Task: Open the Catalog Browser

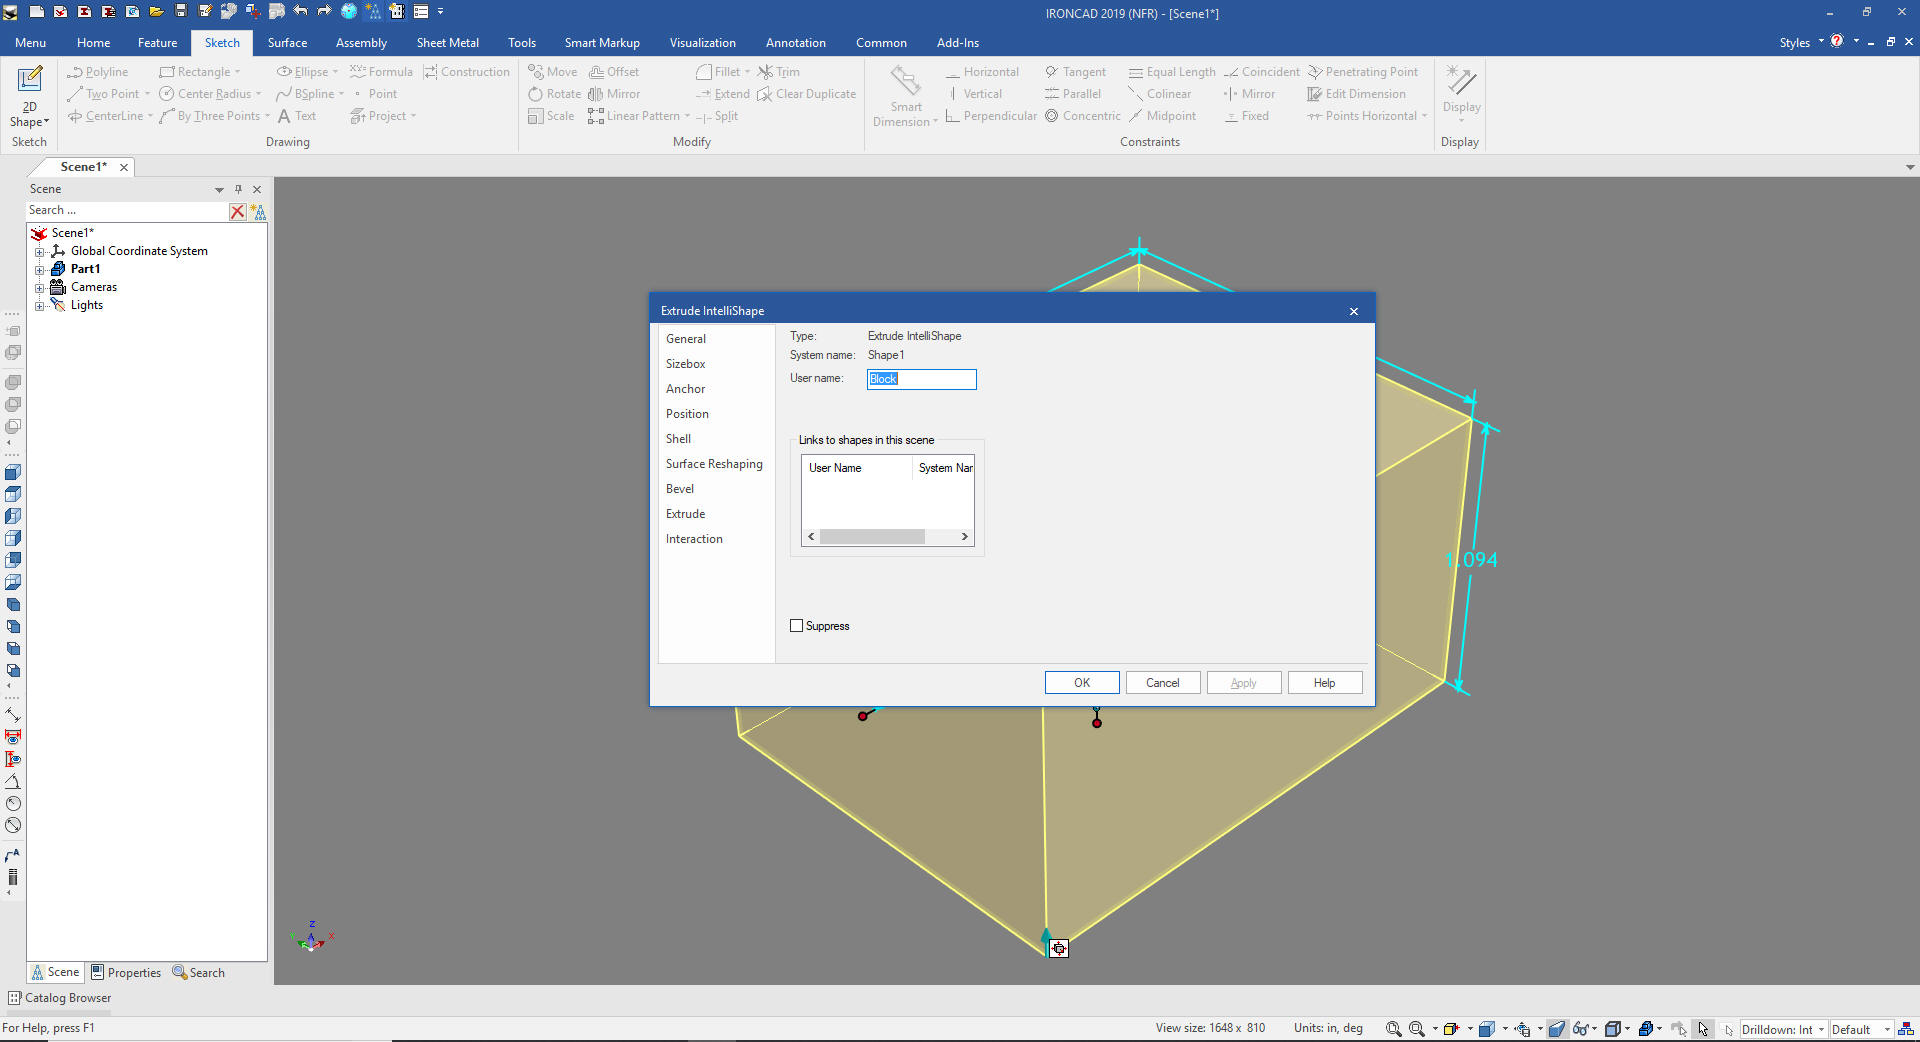Action: (60, 998)
